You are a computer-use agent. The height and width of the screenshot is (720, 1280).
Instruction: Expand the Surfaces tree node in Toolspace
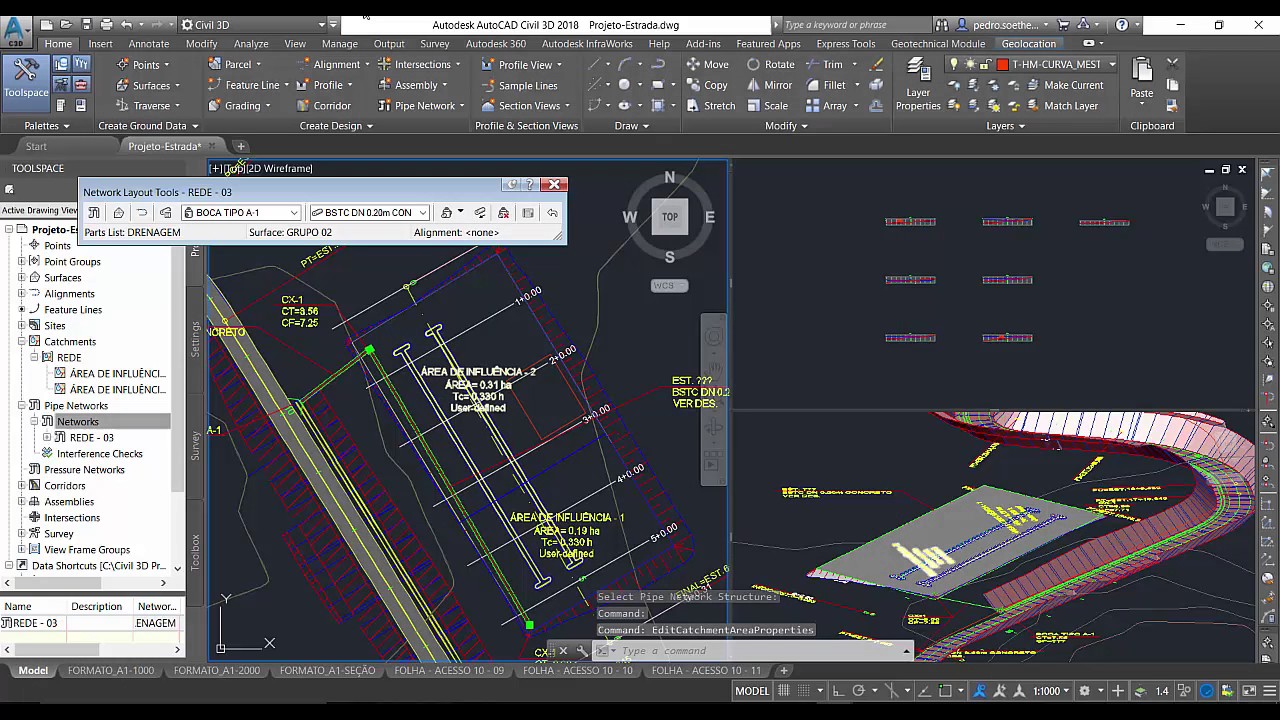[x=22, y=278]
